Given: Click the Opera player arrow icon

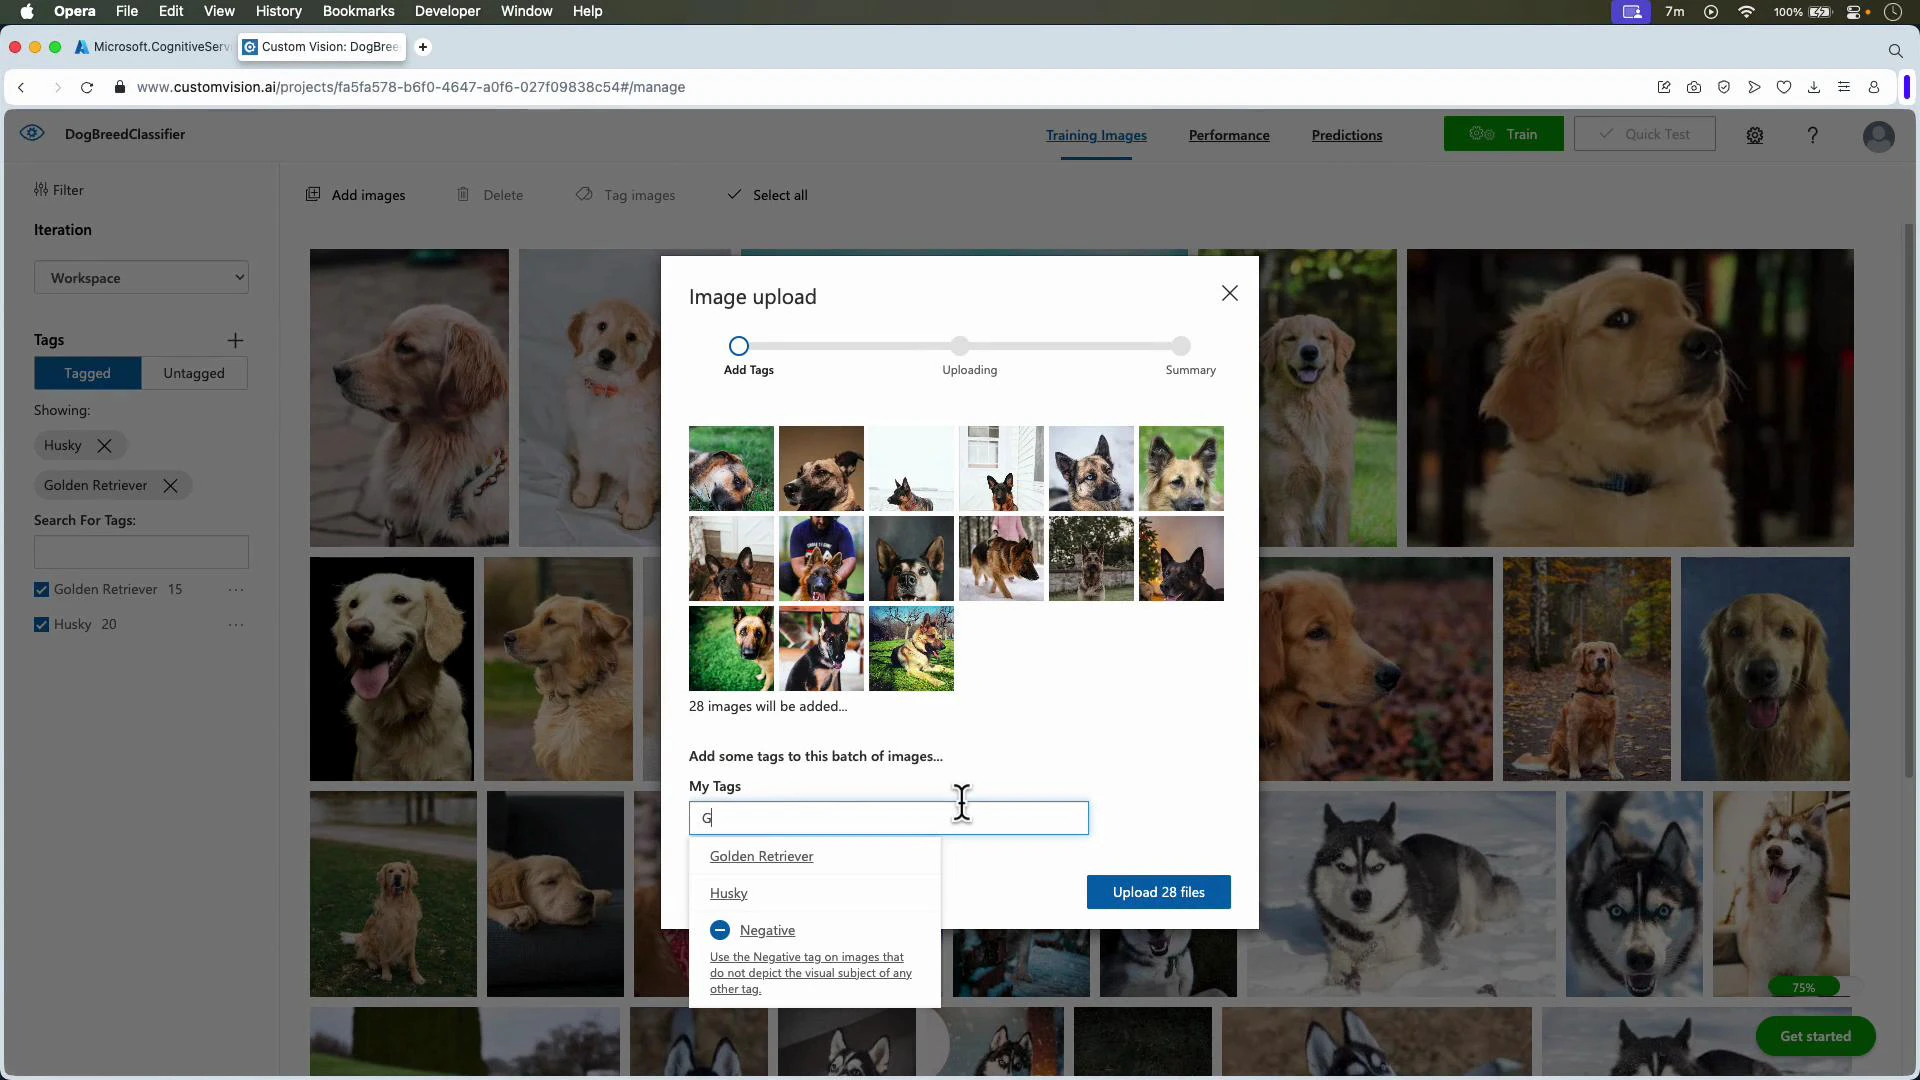Looking at the screenshot, I should [1754, 87].
